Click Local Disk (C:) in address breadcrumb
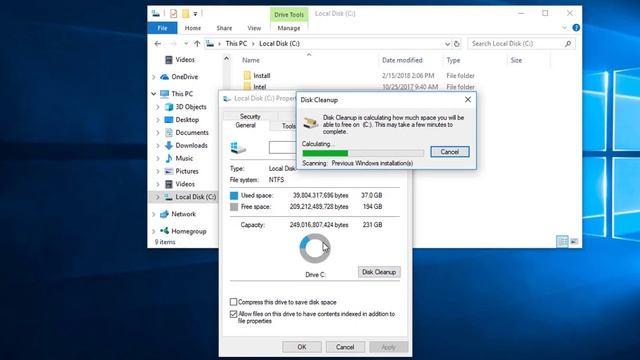The width and height of the screenshot is (640, 360). 279,44
